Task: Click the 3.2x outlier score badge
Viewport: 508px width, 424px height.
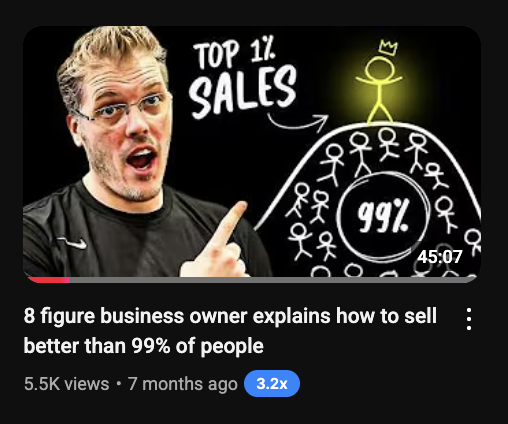Action: pos(272,383)
